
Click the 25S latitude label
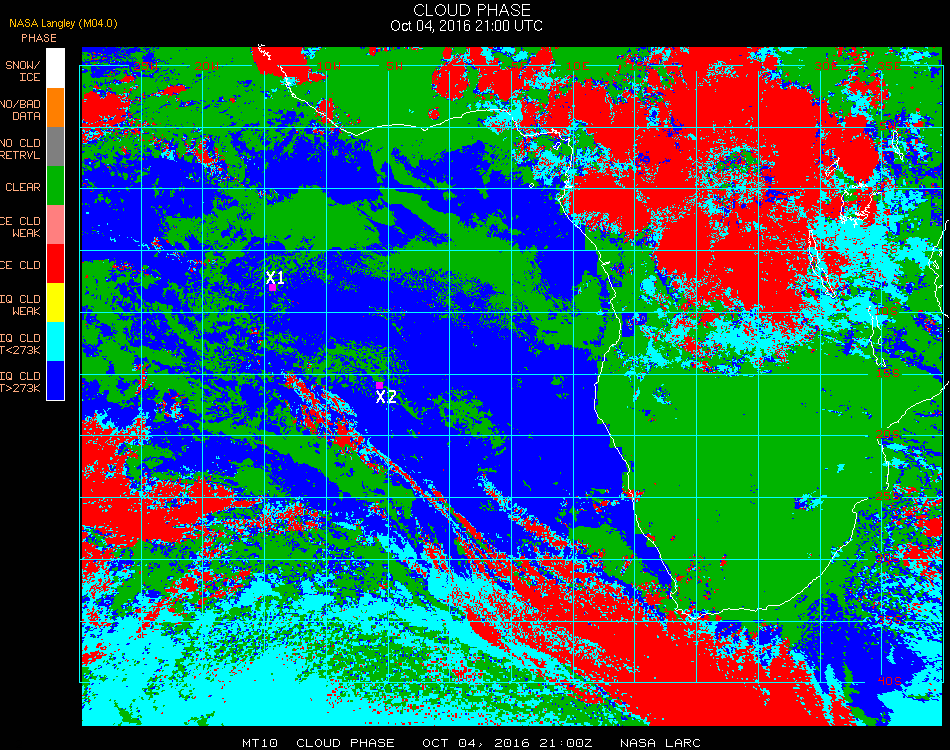(888, 497)
